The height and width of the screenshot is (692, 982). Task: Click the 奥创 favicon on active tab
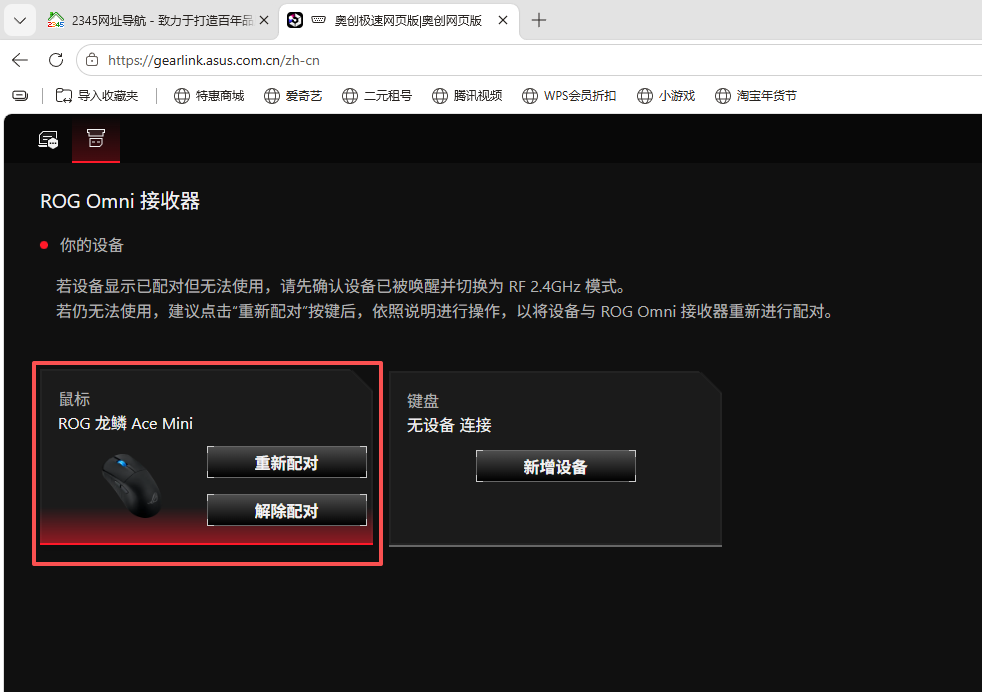tap(294, 21)
